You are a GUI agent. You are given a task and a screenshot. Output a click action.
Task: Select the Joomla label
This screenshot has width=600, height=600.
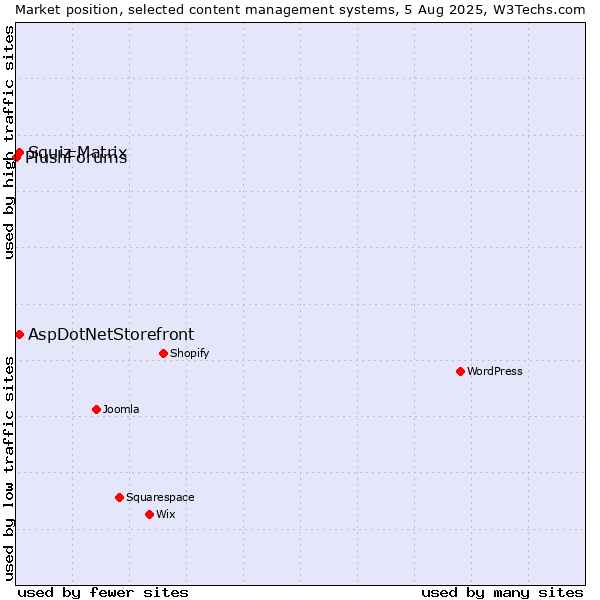pos(121,409)
